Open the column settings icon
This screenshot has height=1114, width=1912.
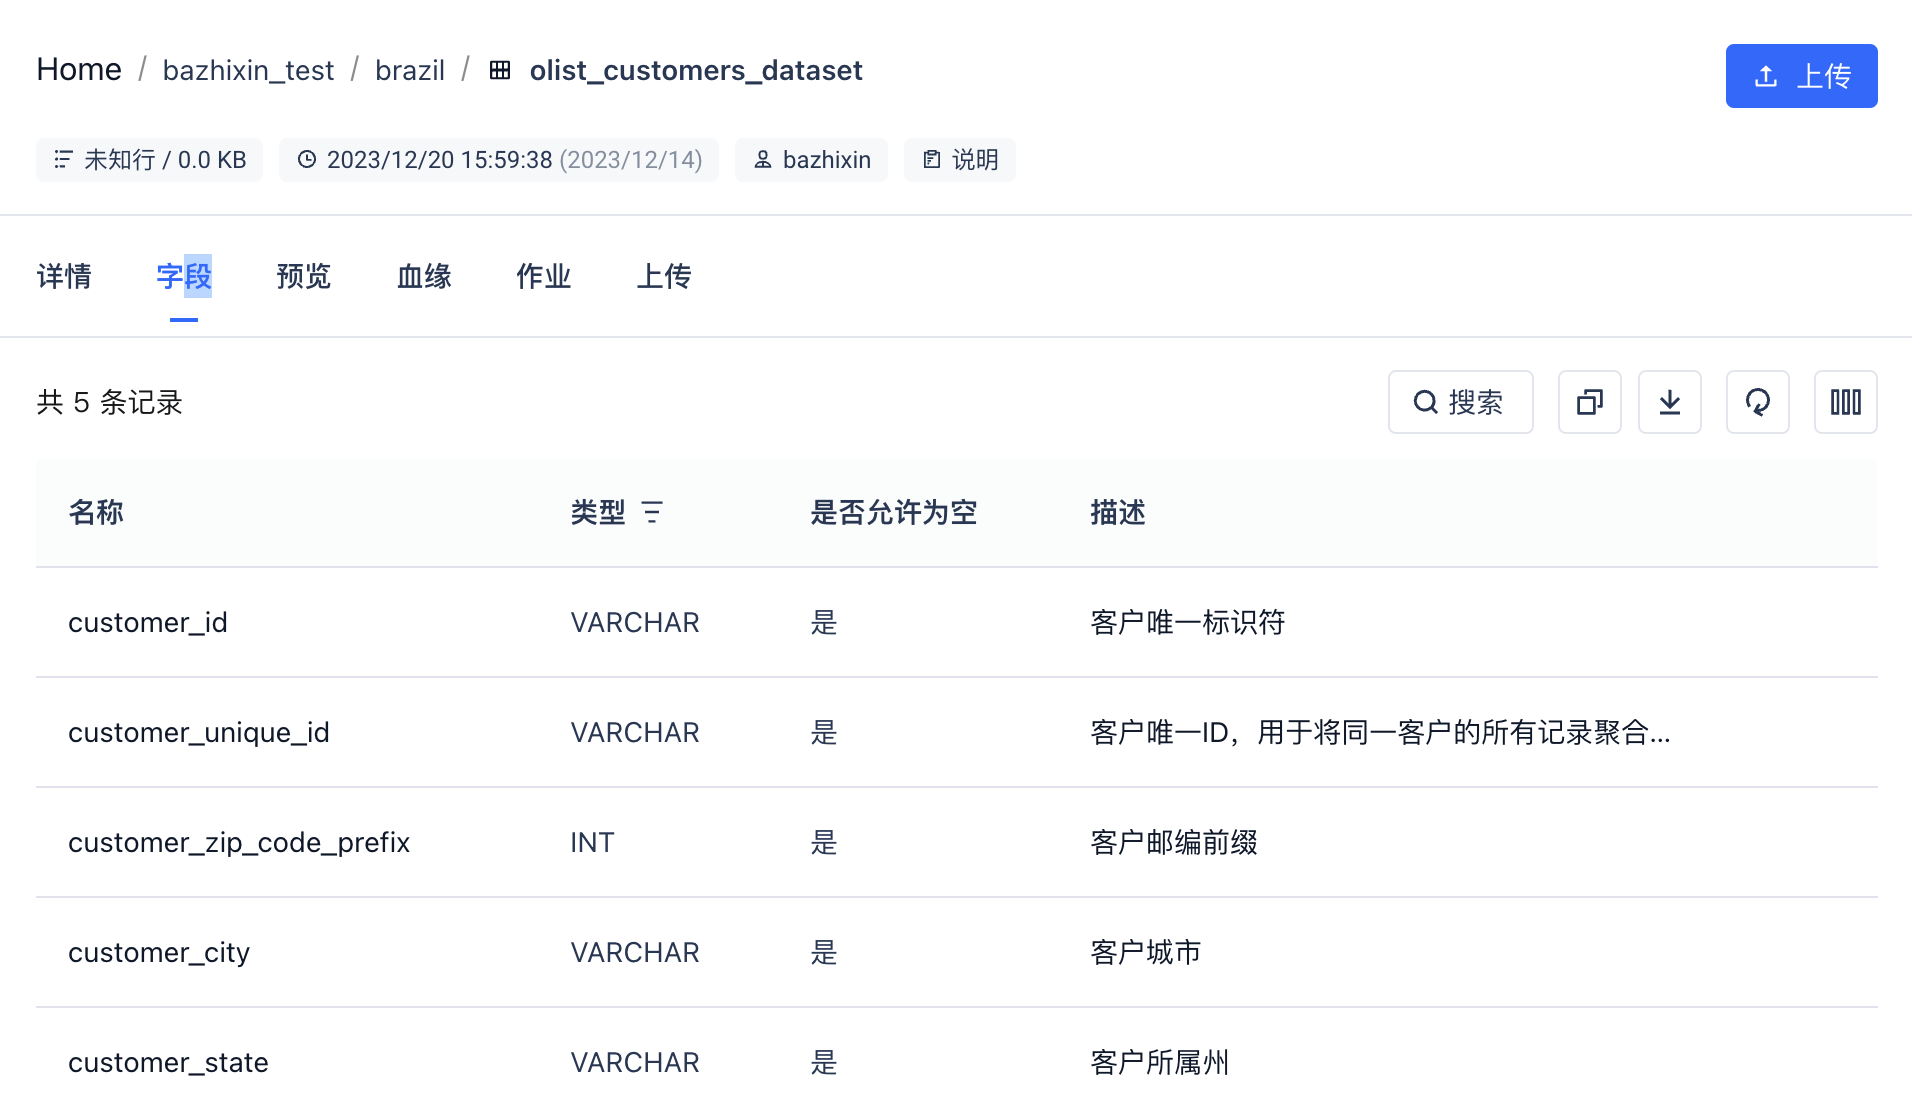(1845, 402)
